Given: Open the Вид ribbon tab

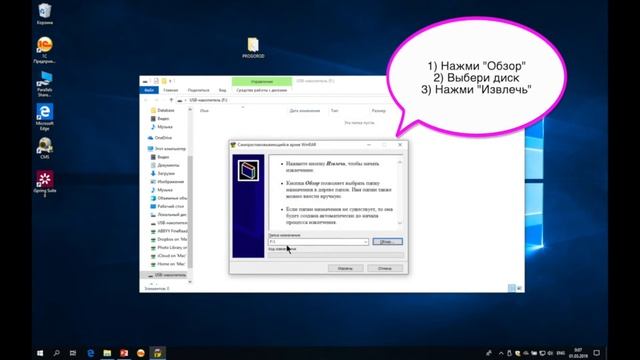Looking at the screenshot, I should pos(222,90).
